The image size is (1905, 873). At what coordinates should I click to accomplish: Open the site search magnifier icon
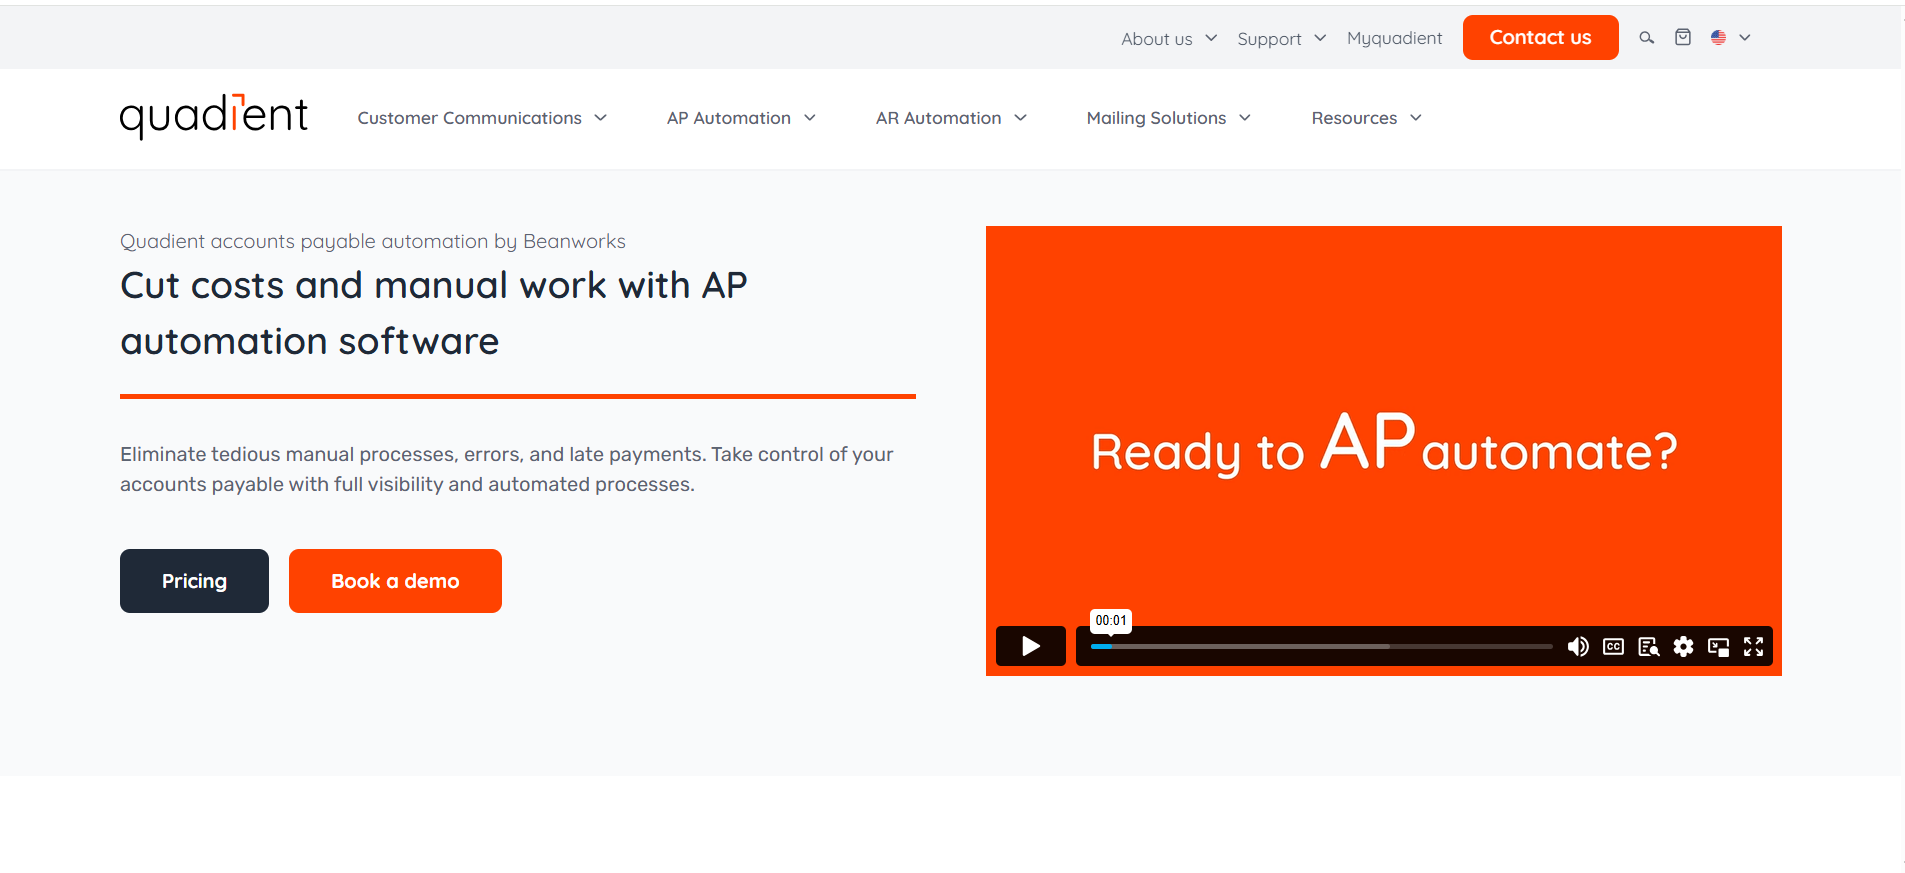pos(1646,38)
